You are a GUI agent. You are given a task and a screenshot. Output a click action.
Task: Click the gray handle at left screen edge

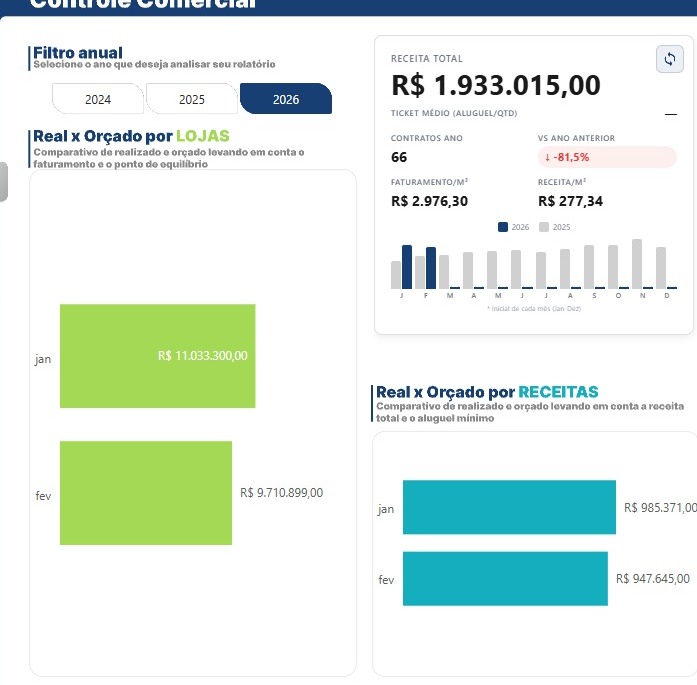(x=4, y=182)
